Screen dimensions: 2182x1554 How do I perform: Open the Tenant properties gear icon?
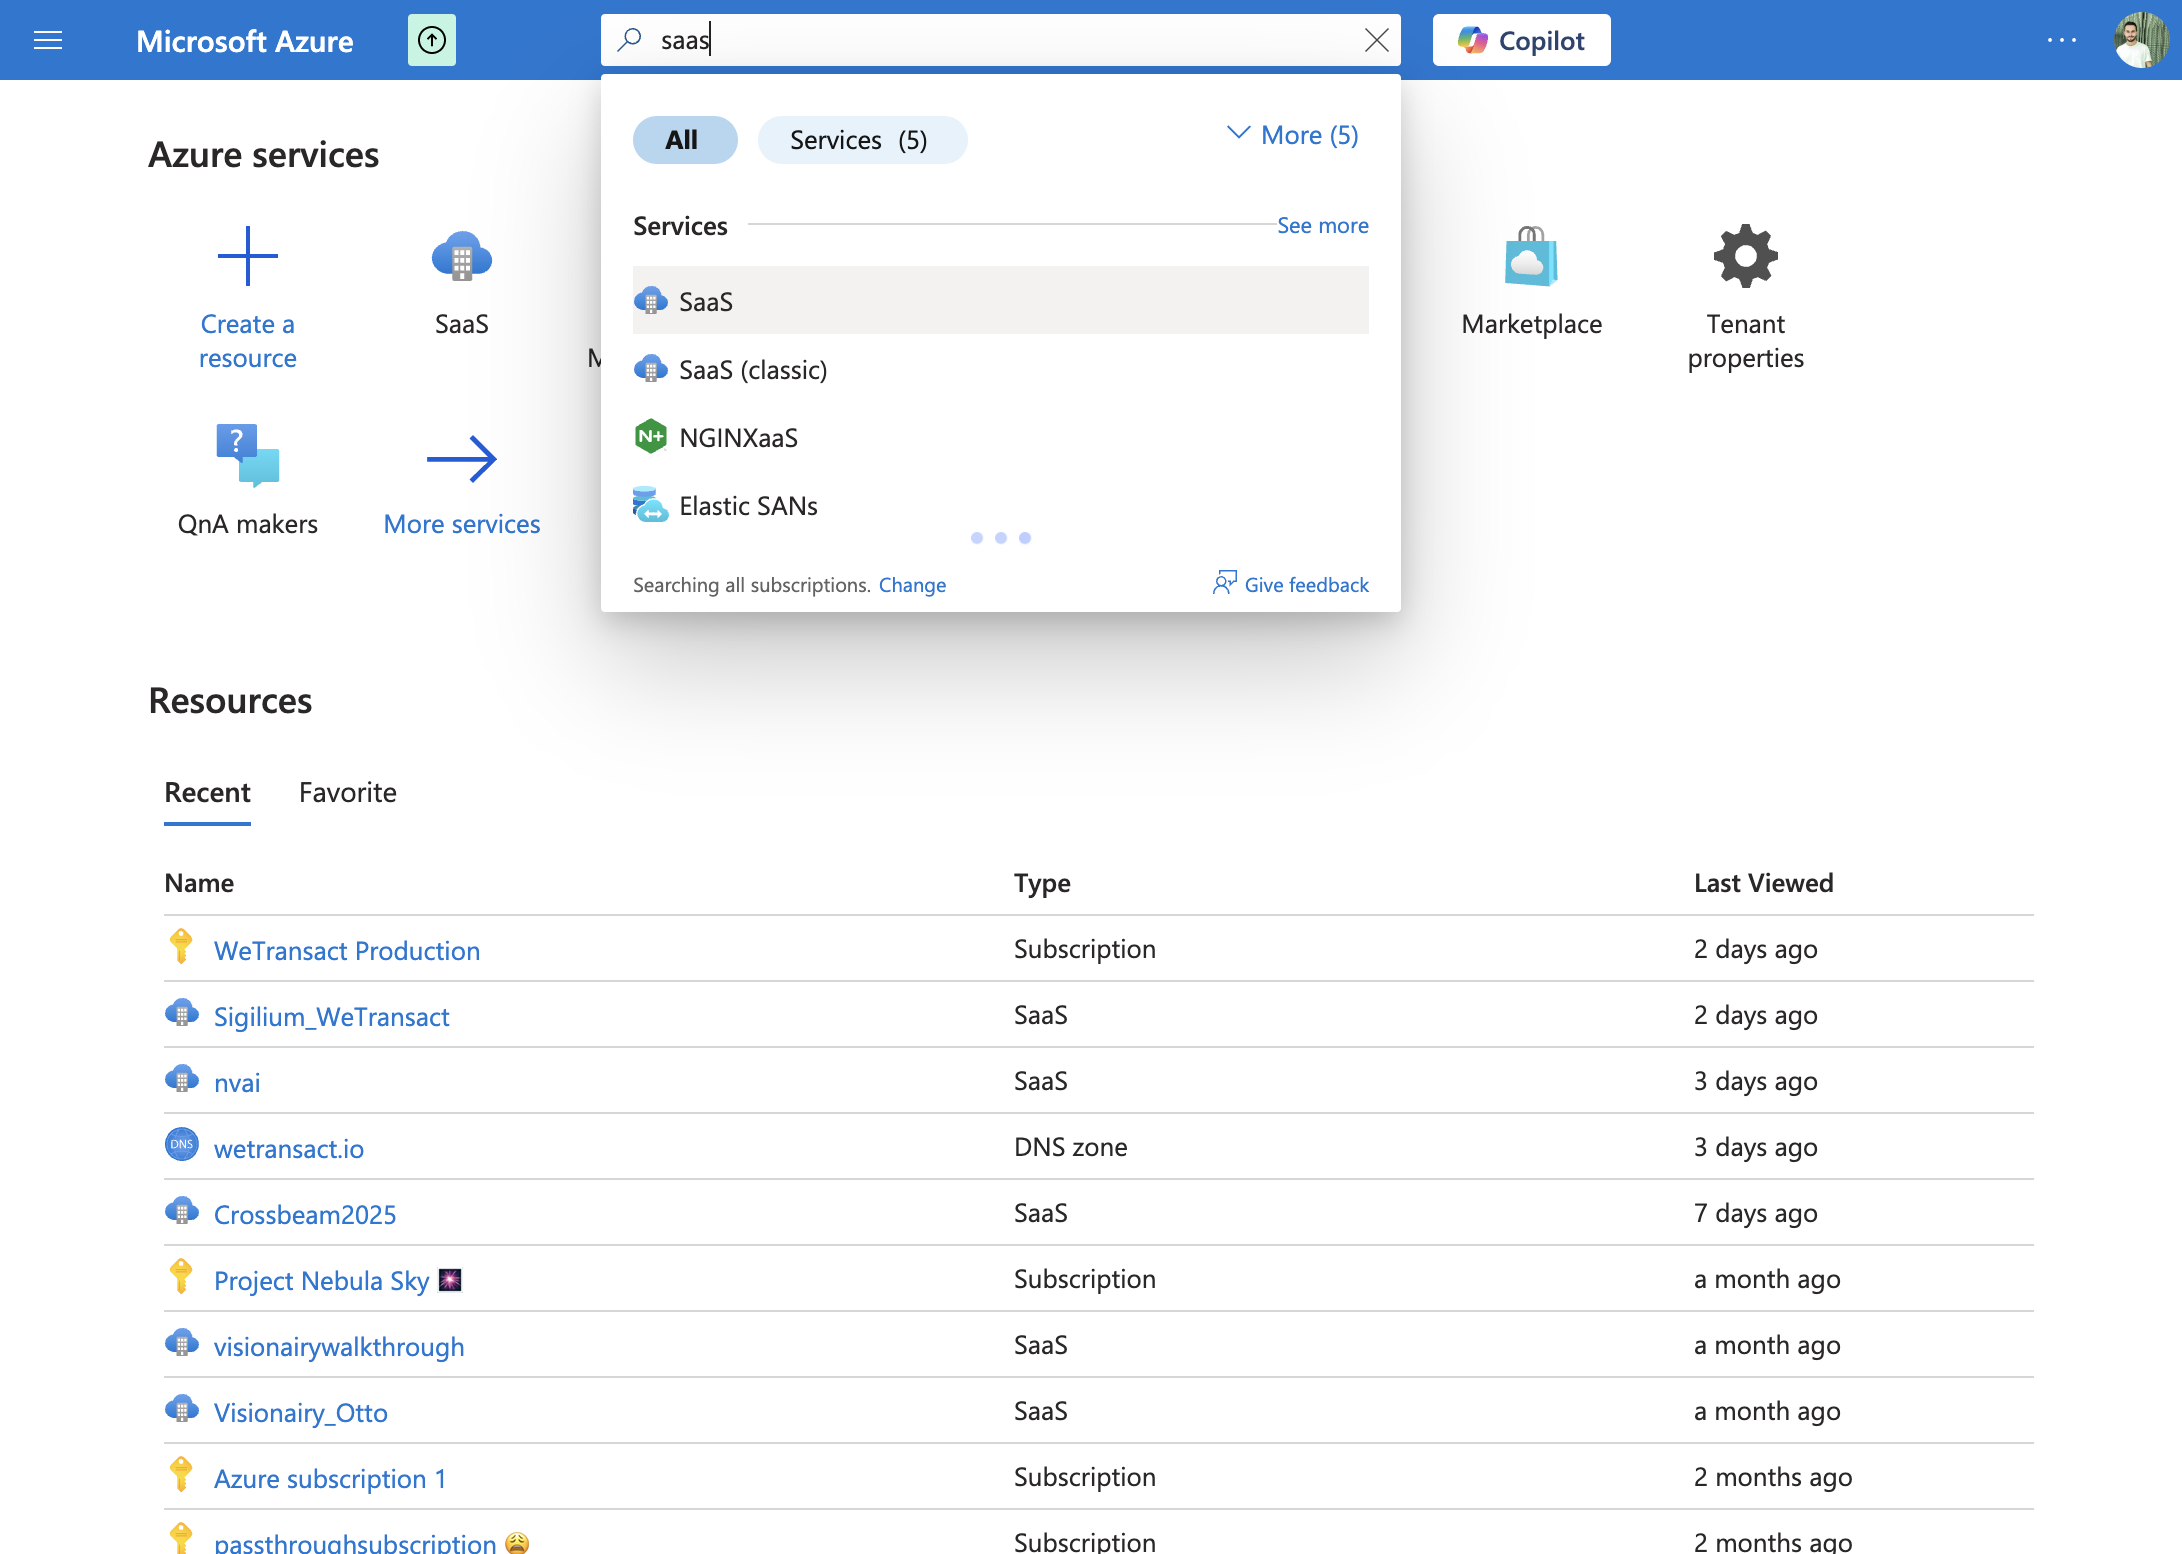[x=1746, y=256]
